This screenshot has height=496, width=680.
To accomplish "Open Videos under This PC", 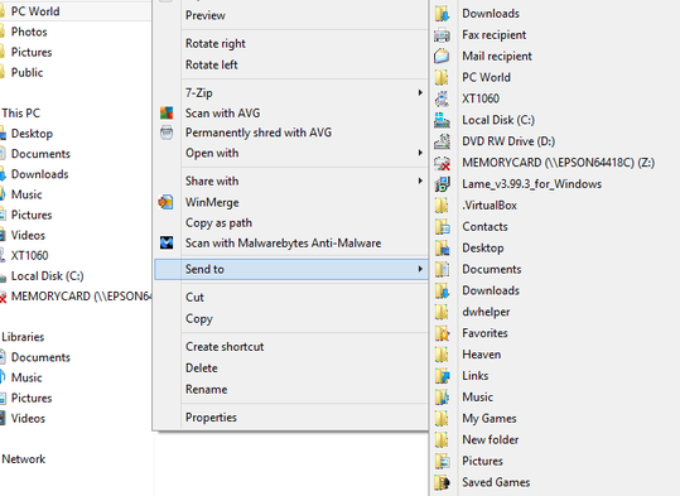I will coord(28,235).
